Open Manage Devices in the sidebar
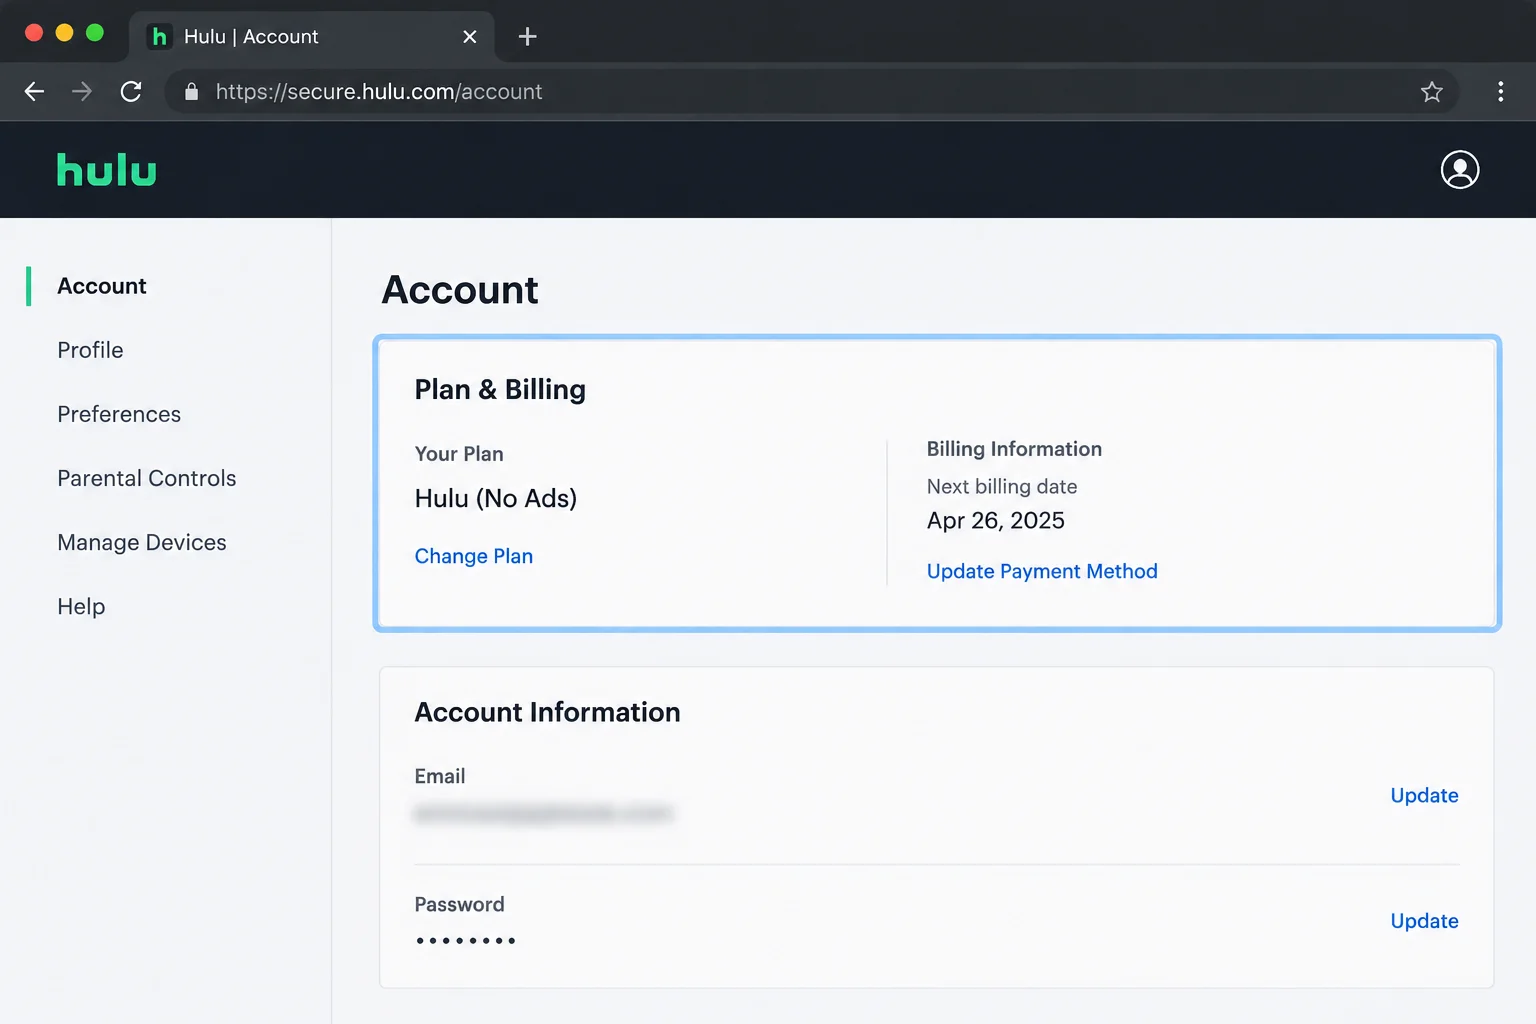The height and width of the screenshot is (1024, 1536). click(142, 542)
